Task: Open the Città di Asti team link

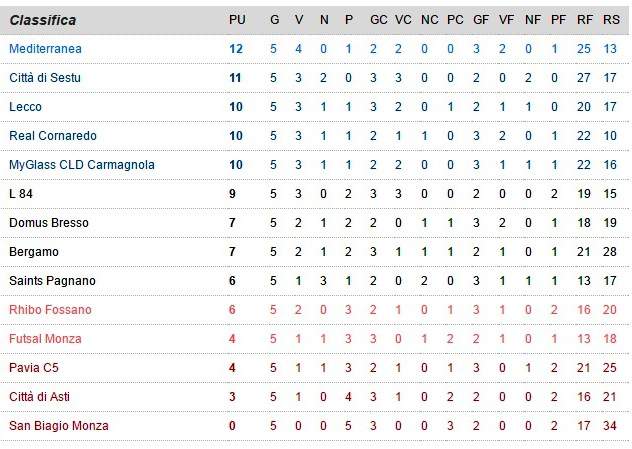Action: (x=43, y=397)
